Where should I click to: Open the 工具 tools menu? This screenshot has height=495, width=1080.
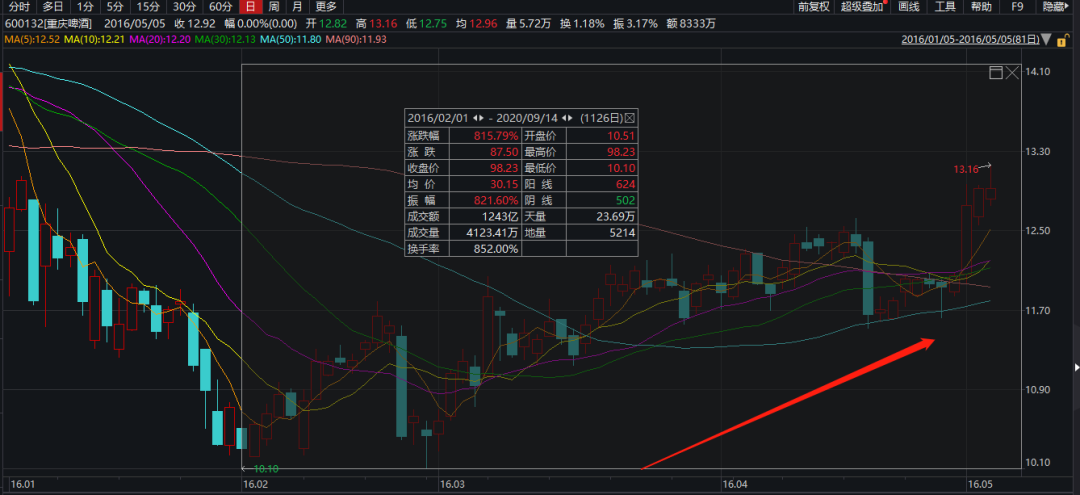click(x=945, y=7)
